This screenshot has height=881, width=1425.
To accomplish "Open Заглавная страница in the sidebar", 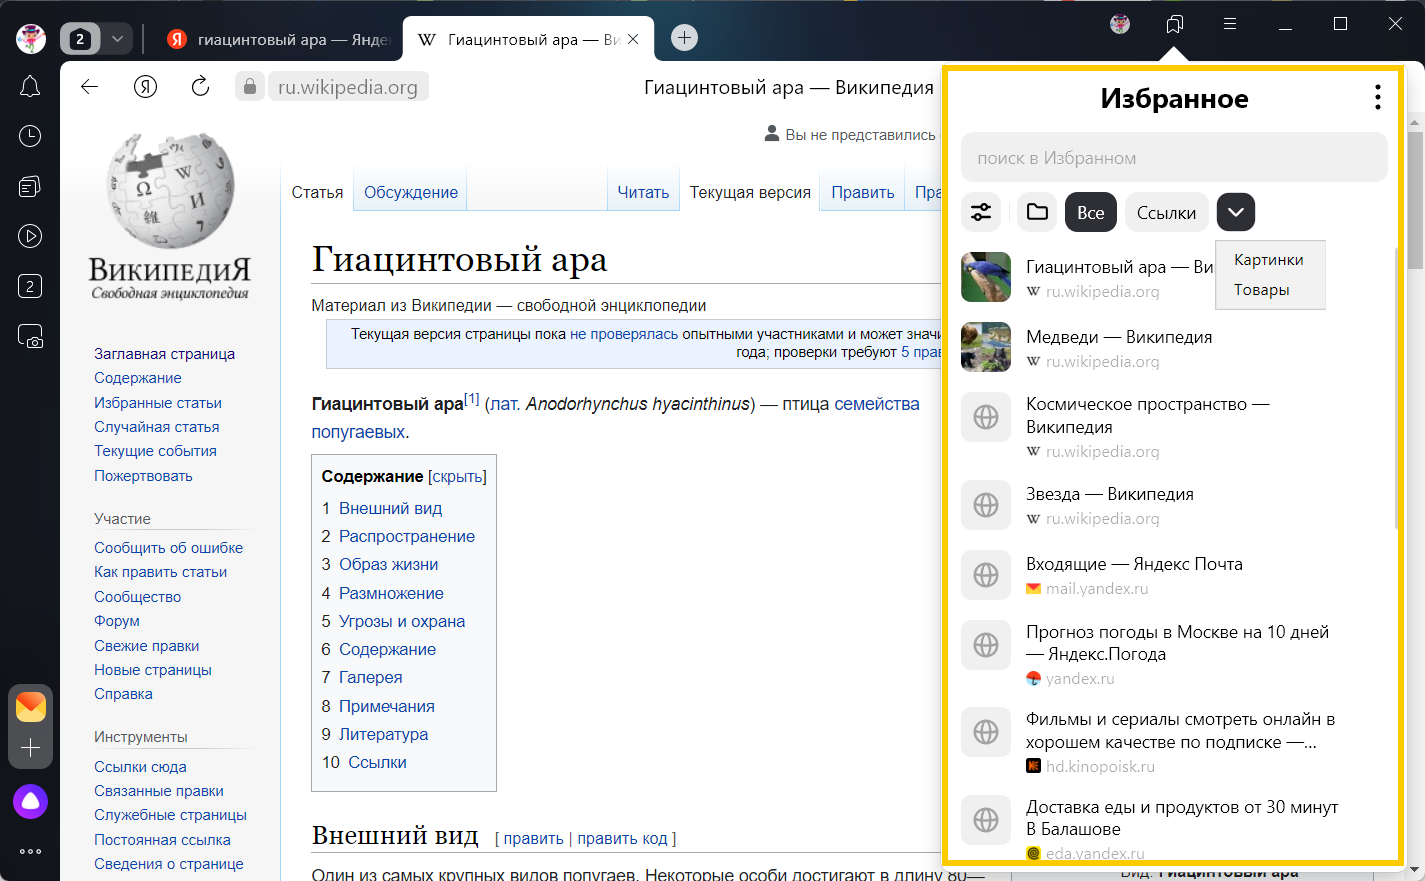I will point(165,354).
